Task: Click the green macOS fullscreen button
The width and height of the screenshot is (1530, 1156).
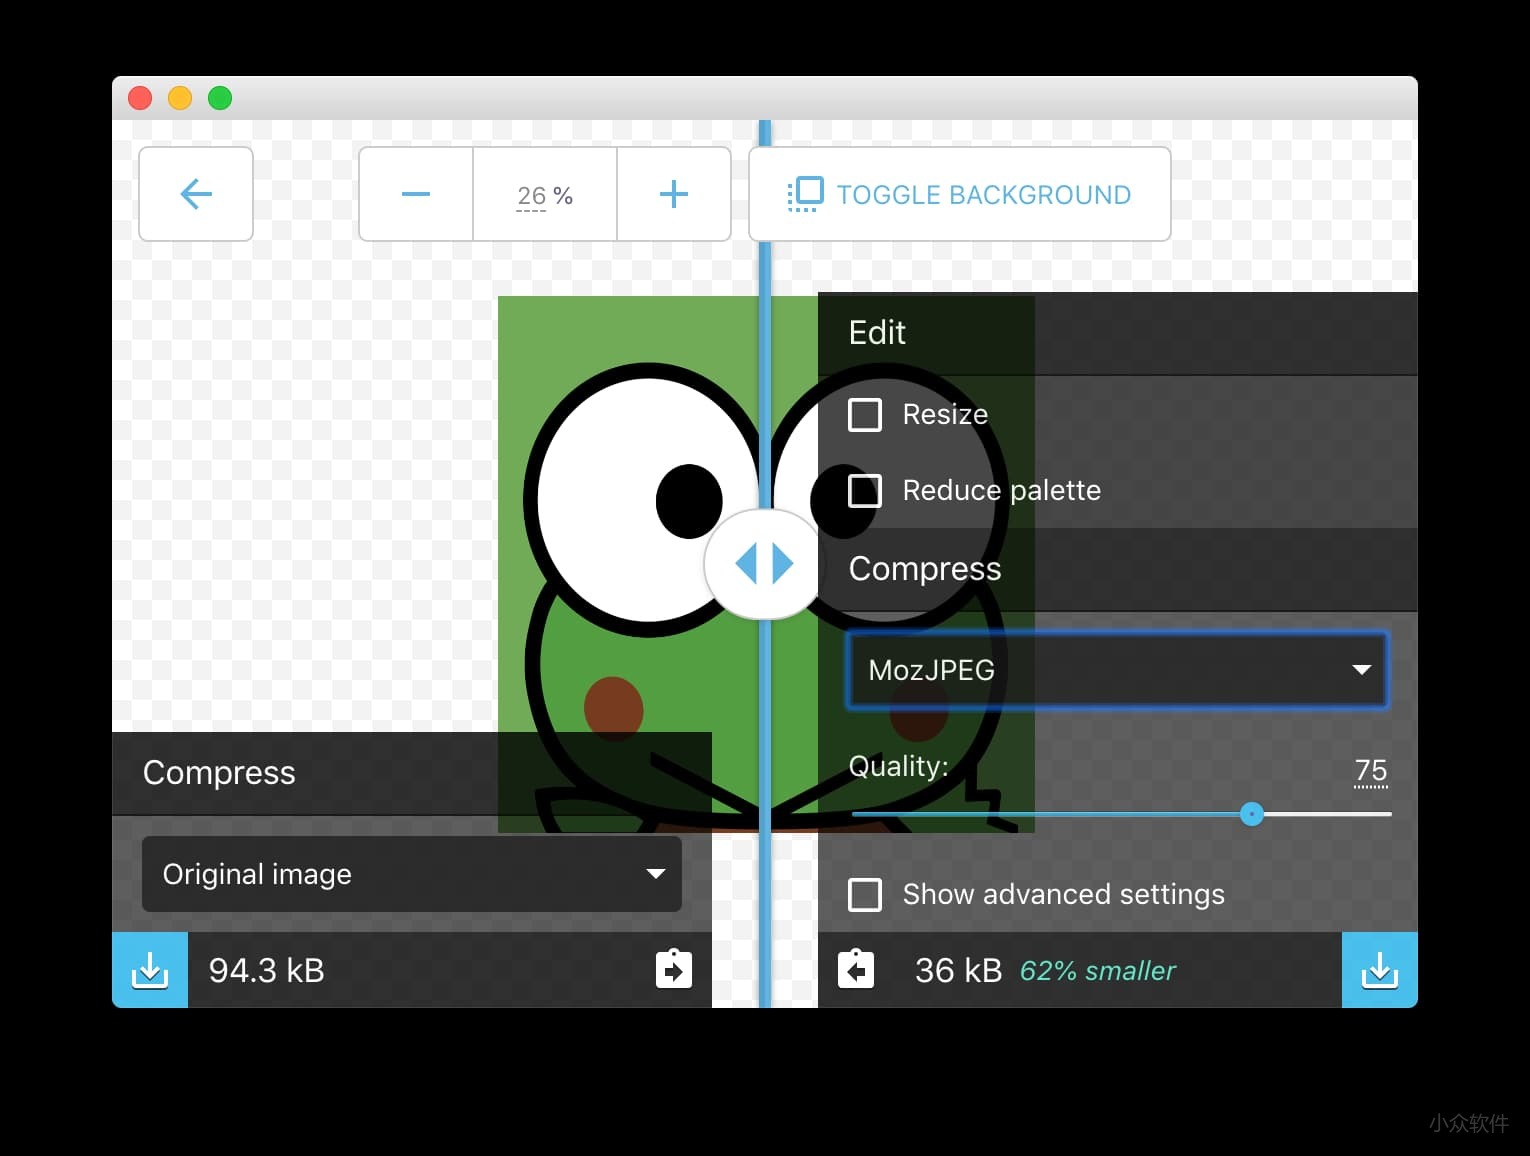Action: tap(220, 98)
